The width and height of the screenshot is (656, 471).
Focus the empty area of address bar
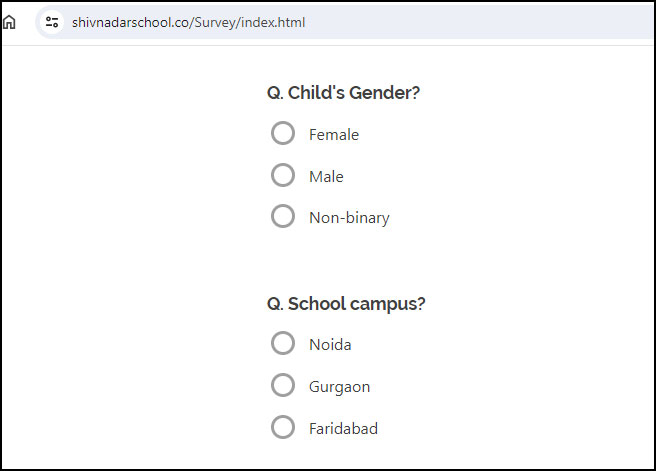coord(477,22)
